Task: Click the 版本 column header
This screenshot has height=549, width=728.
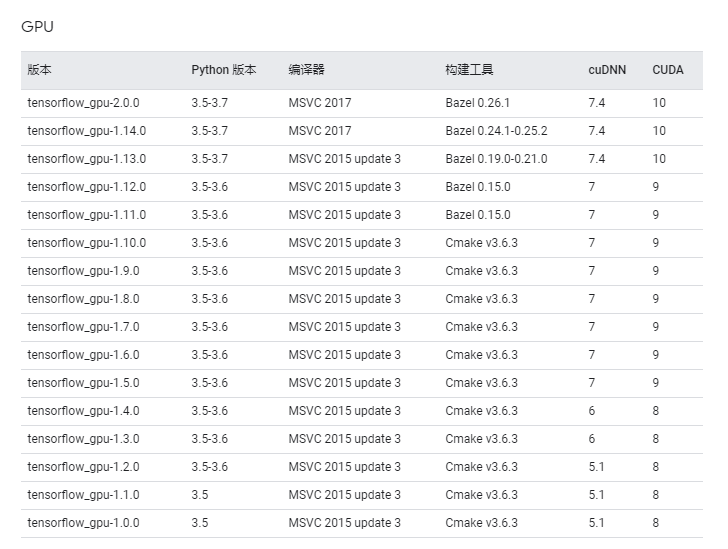Action: click(39, 70)
